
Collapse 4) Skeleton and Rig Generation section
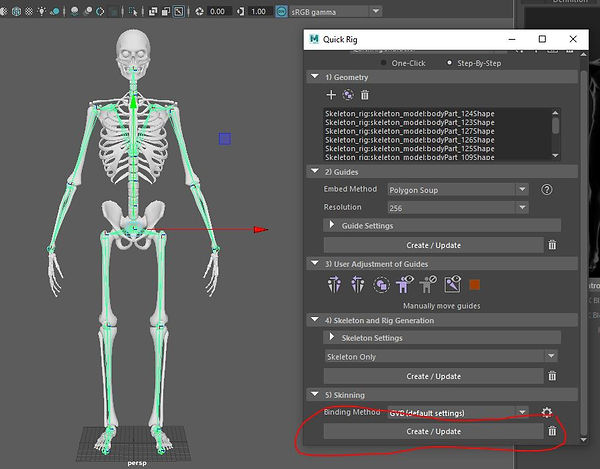point(315,319)
